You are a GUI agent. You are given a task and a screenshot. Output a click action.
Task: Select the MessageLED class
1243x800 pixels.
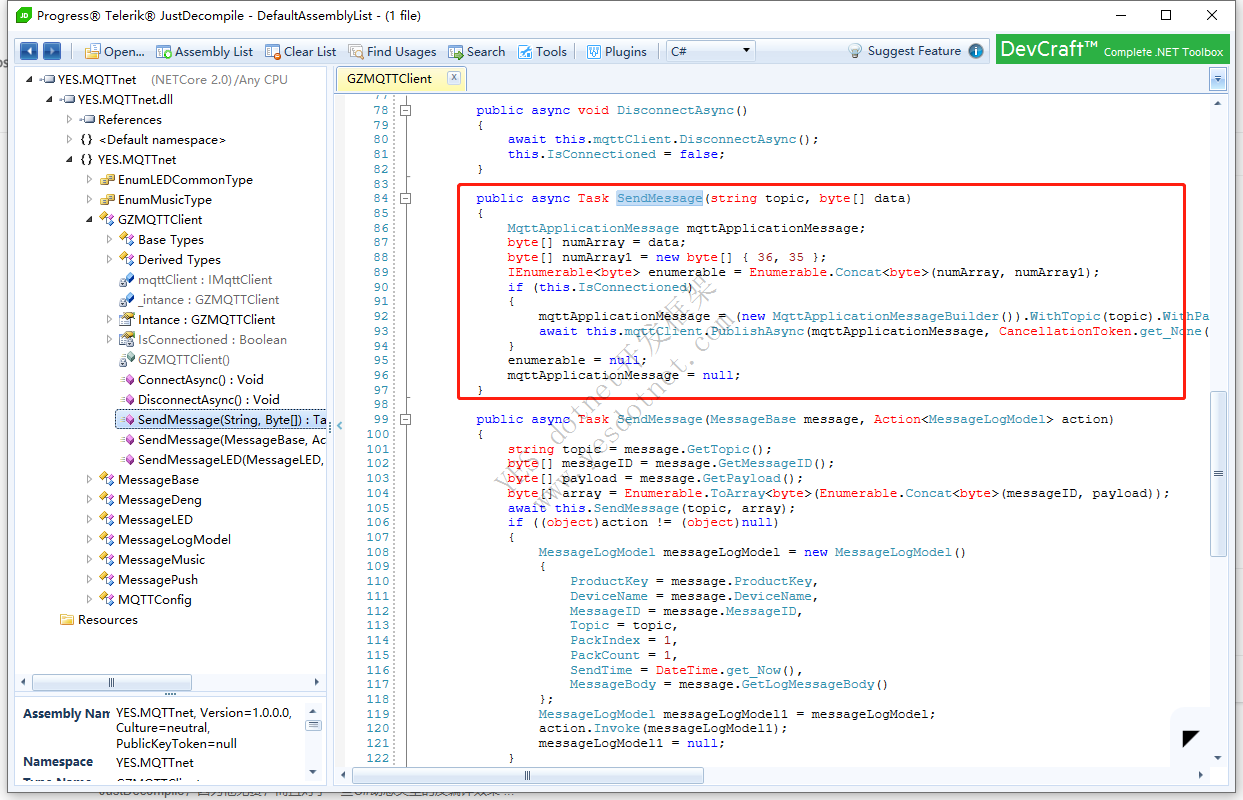(155, 519)
